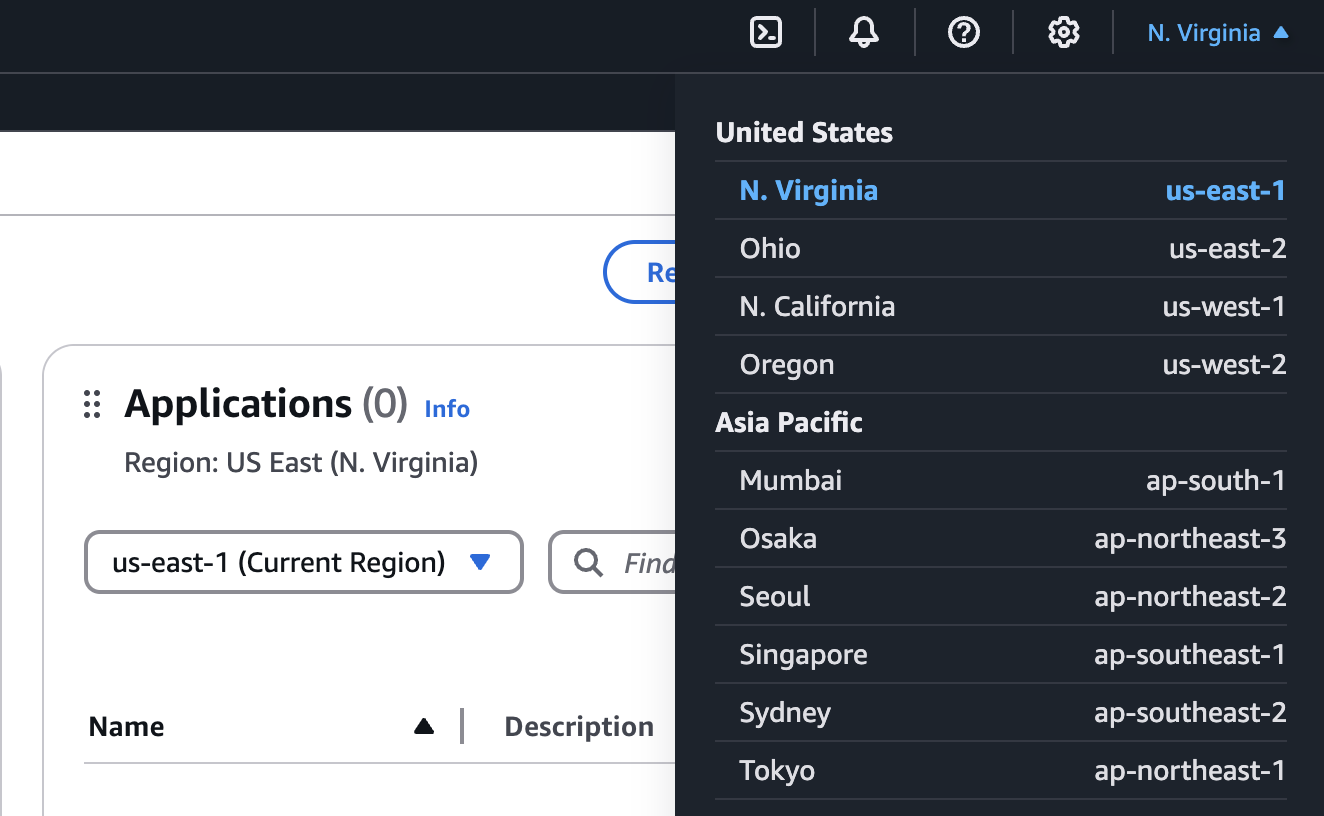Click the Find applications search field

click(x=645, y=563)
